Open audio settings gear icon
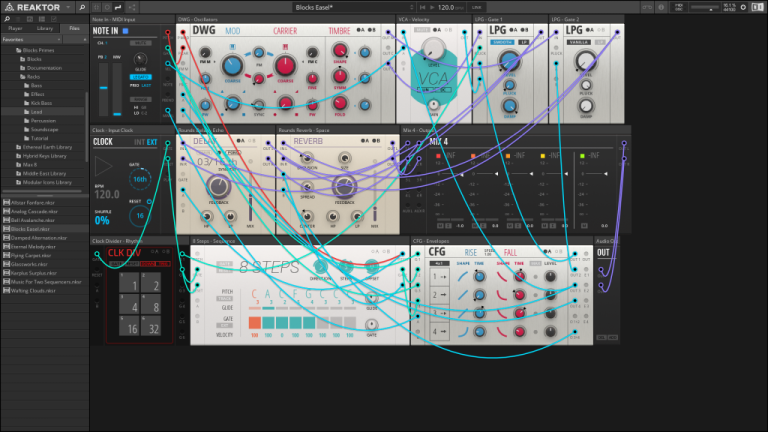Viewport: 768px width, 432px height. pyautogui.click(x=743, y=7)
